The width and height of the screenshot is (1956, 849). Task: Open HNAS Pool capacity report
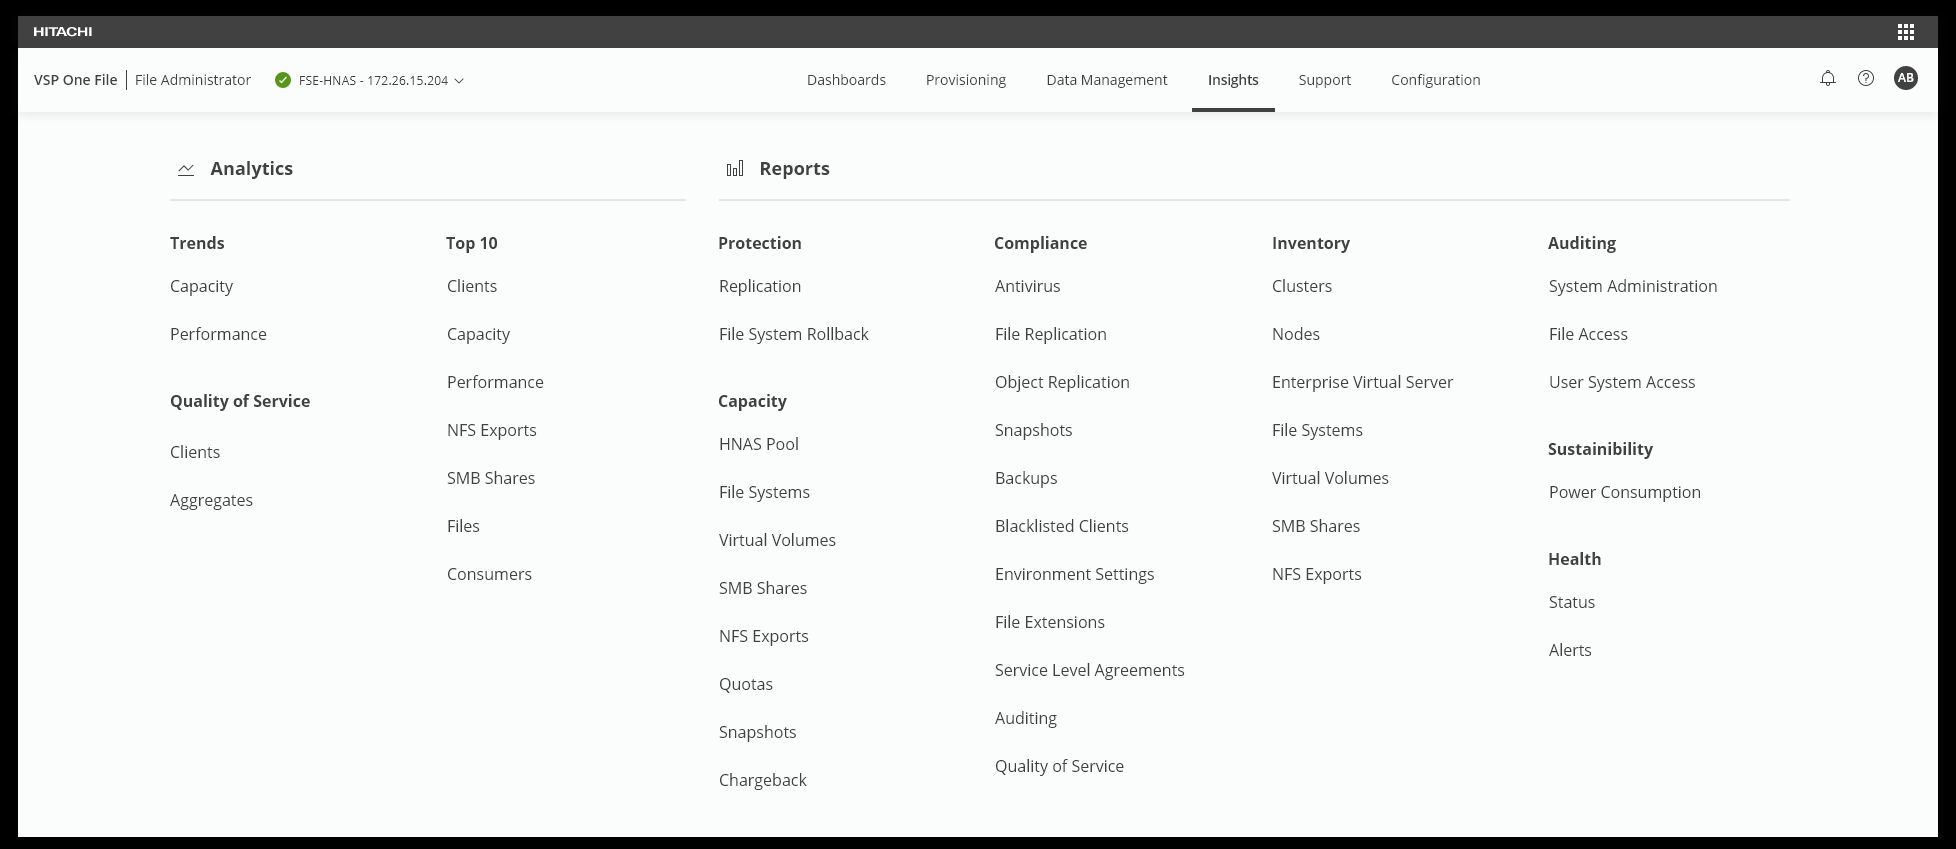[759, 444]
